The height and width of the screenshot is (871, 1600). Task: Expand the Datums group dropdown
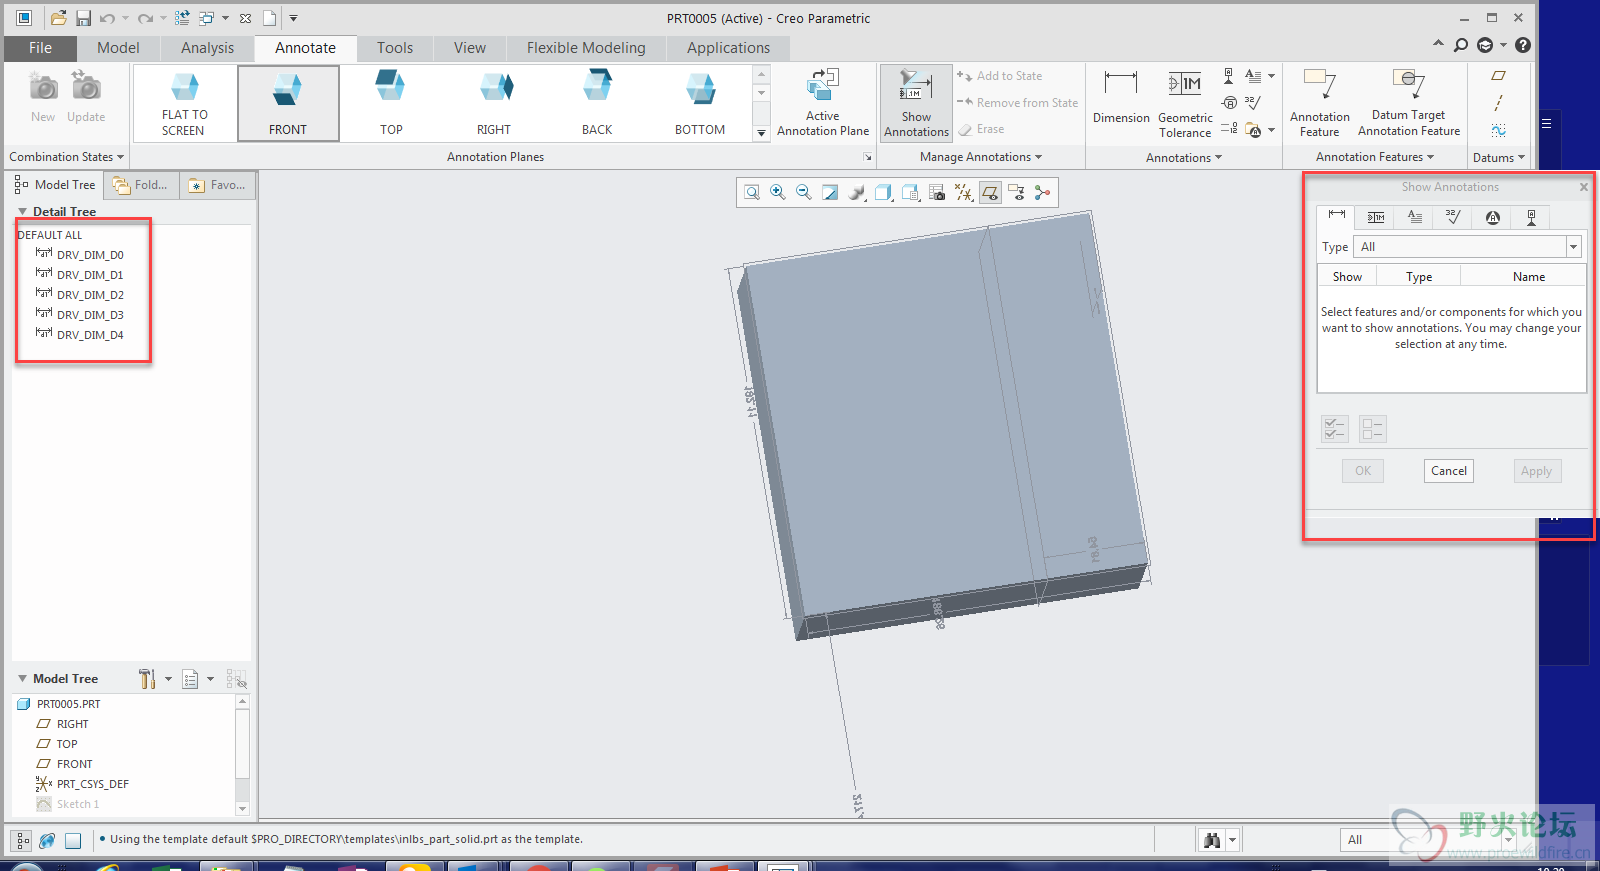1499,158
